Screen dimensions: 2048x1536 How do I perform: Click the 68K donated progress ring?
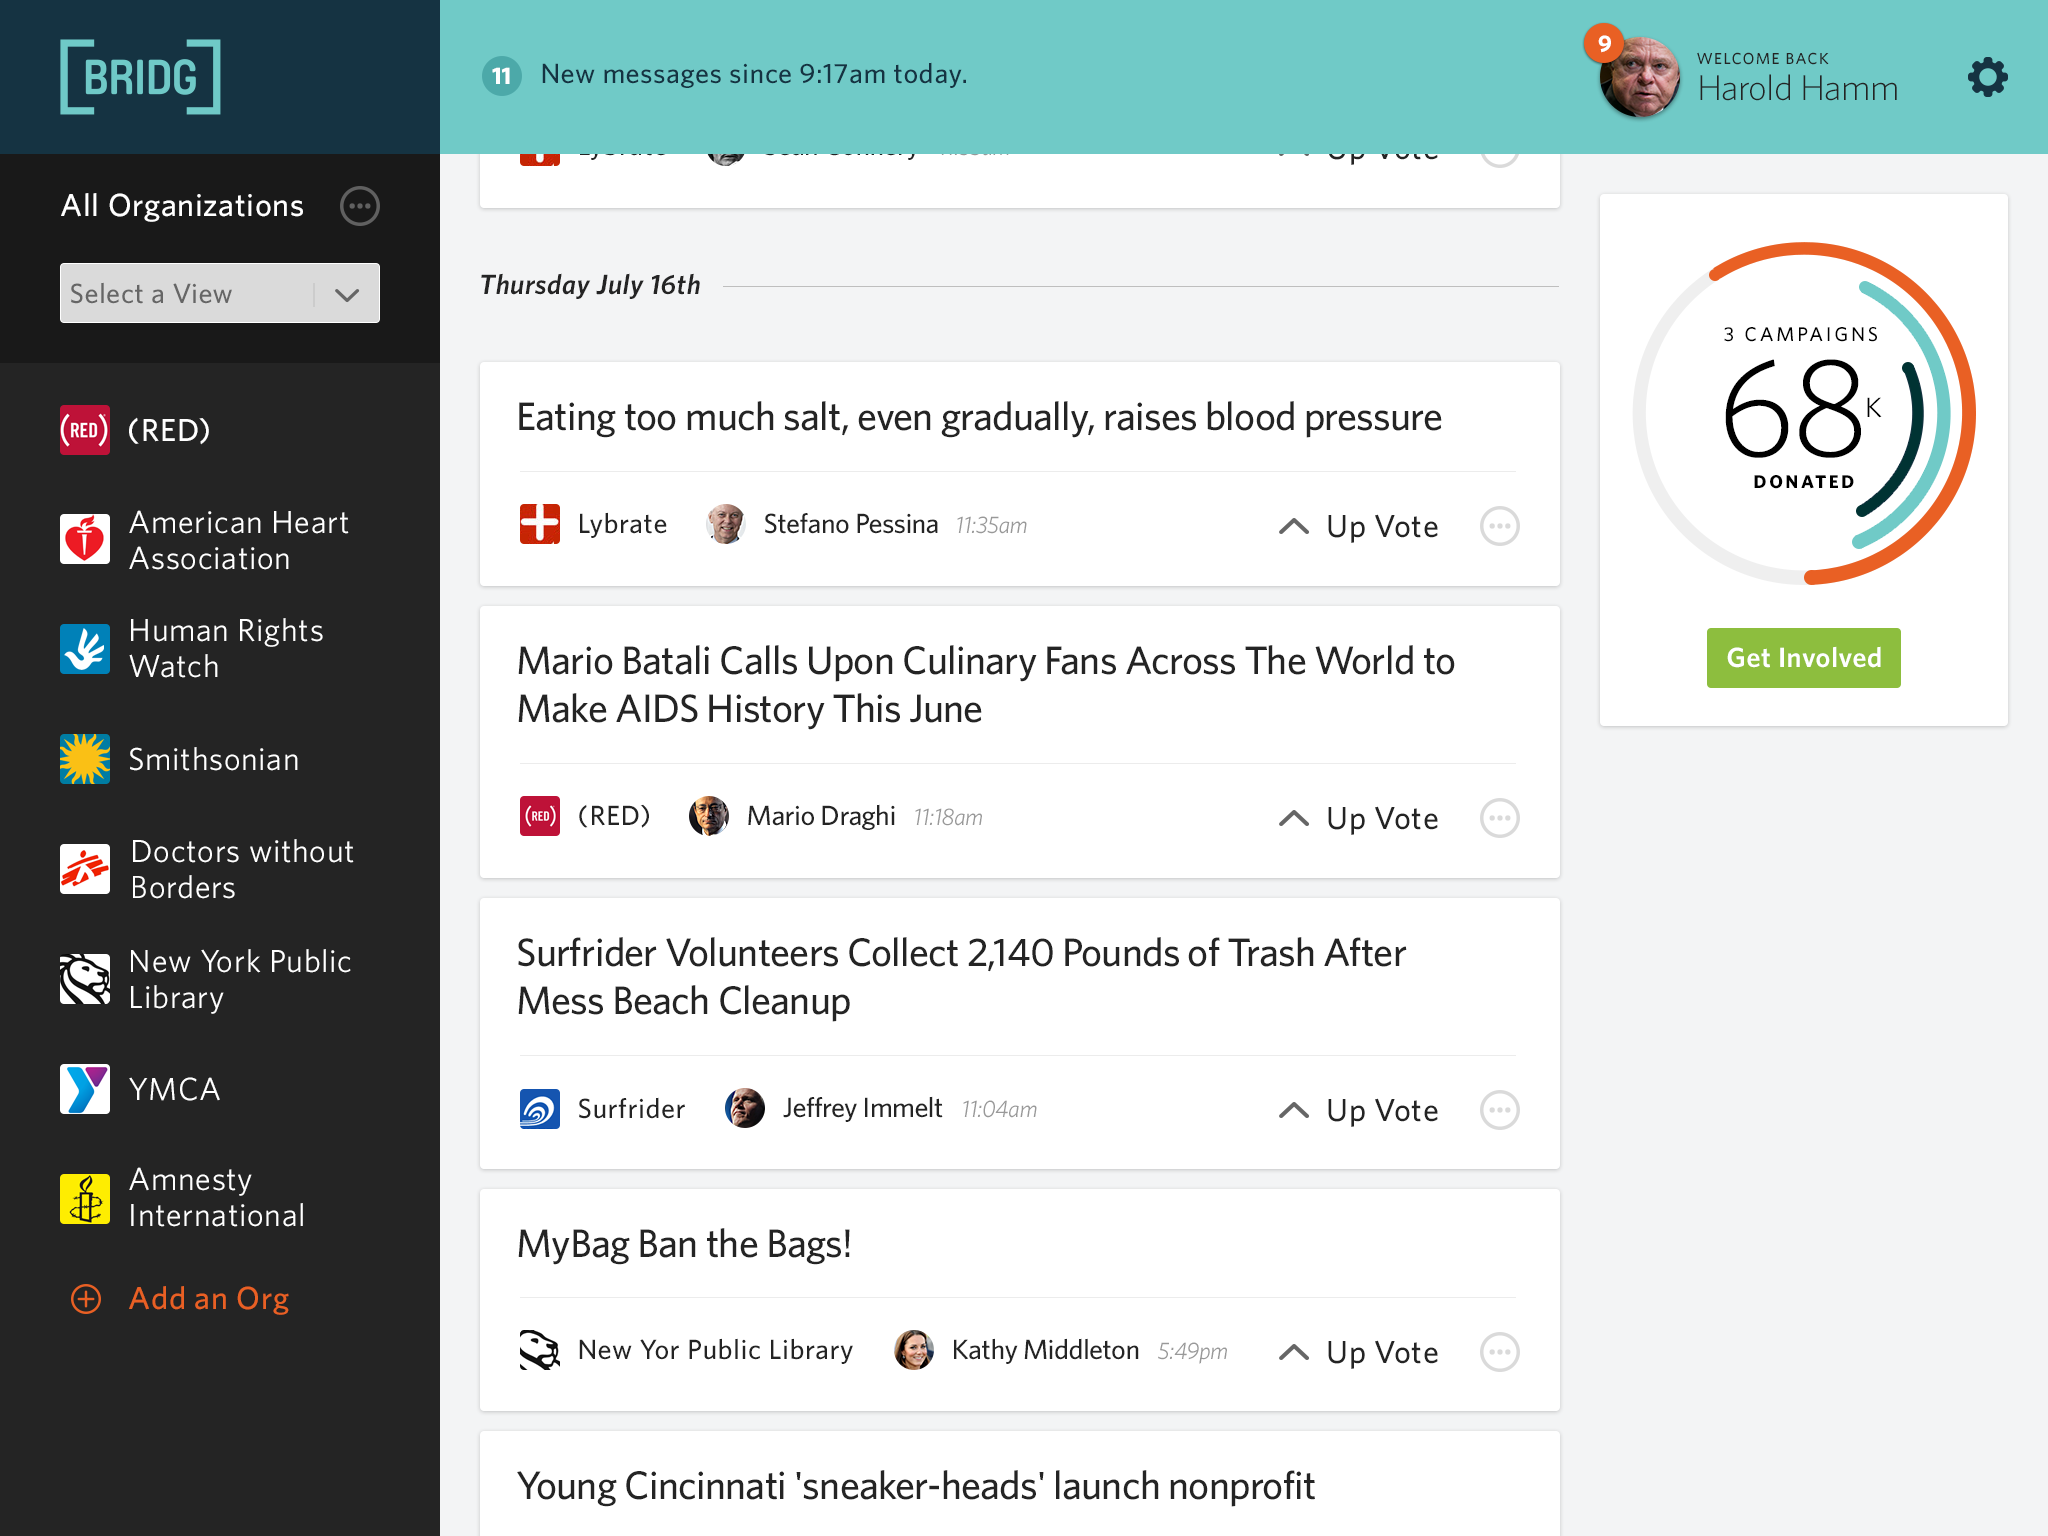coord(1803,412)
